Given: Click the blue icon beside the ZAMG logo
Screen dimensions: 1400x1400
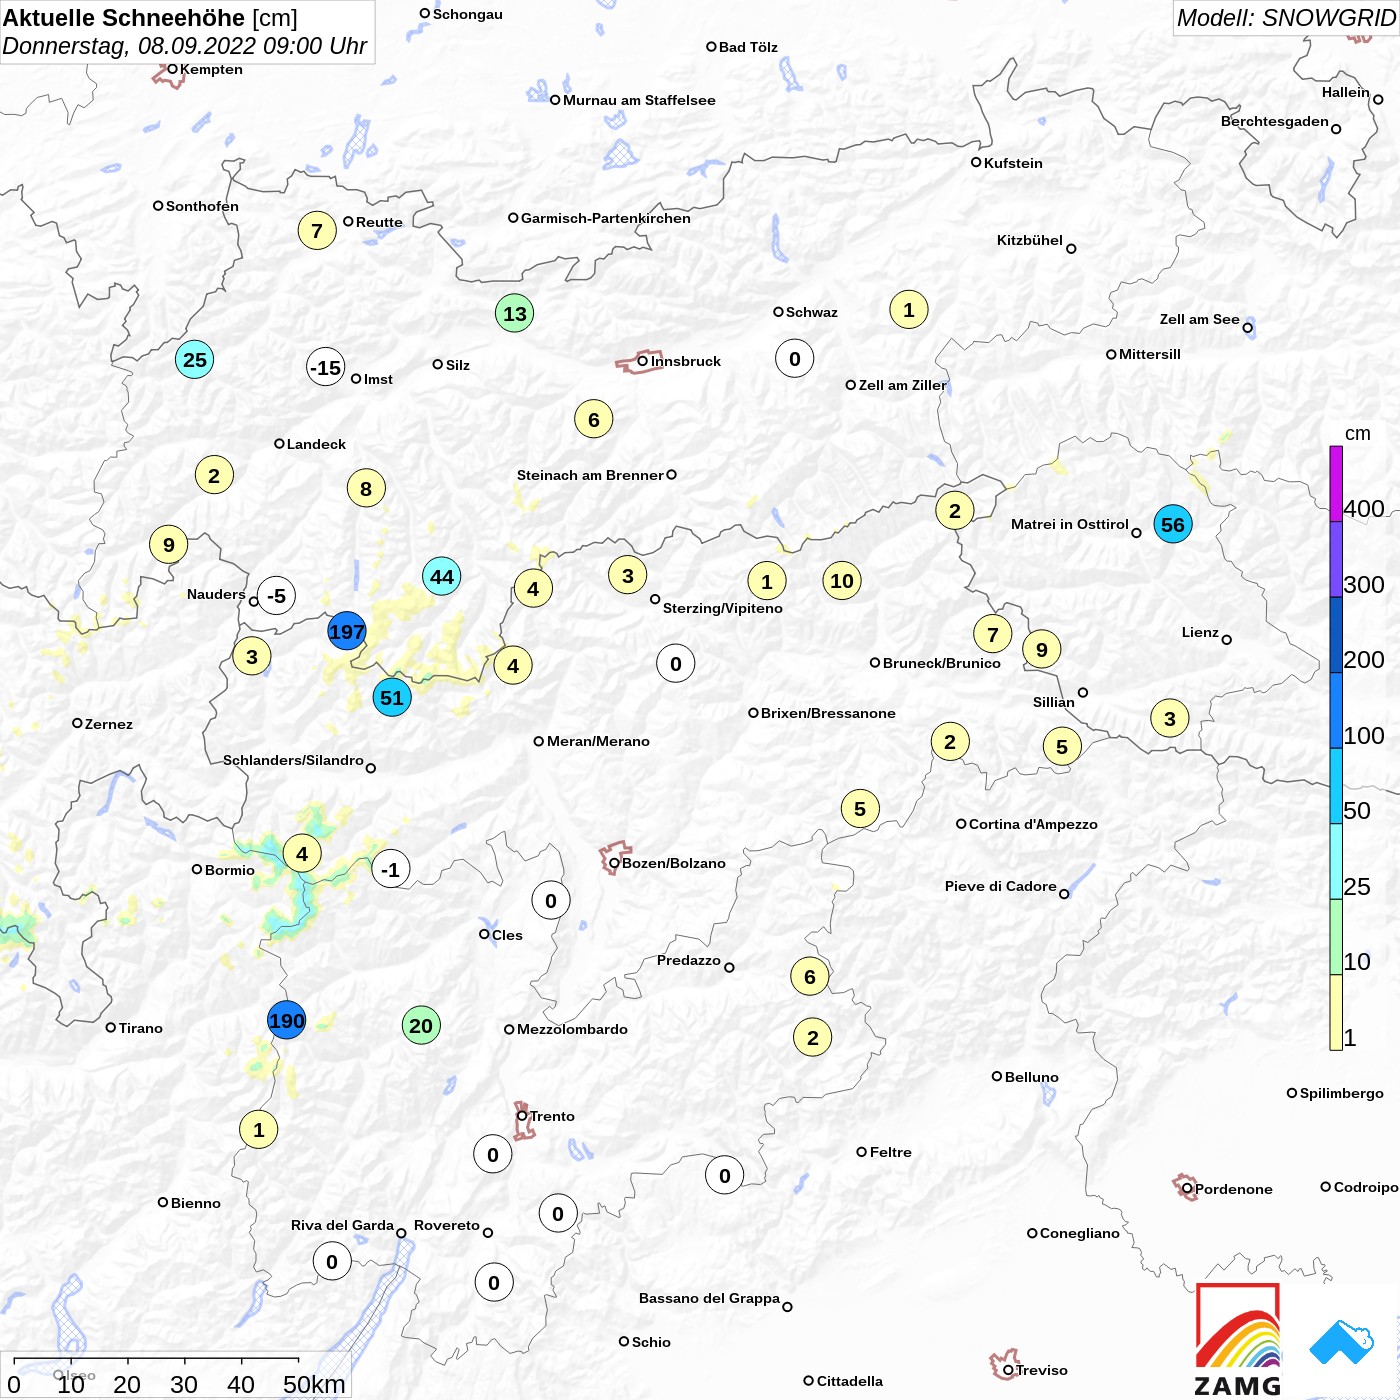Looking at the screenshot, I should coord(1342,1342).
